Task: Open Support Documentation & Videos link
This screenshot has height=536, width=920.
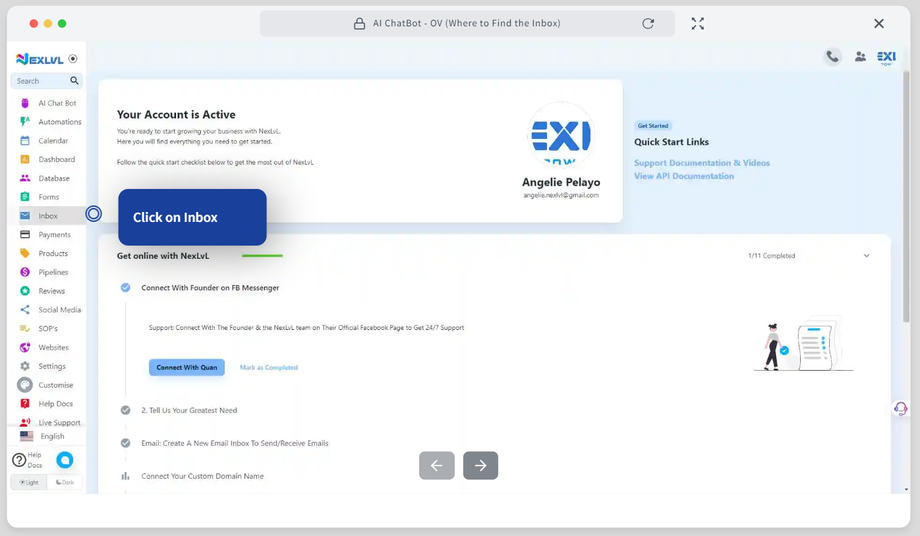Action: tap(702, 163)
